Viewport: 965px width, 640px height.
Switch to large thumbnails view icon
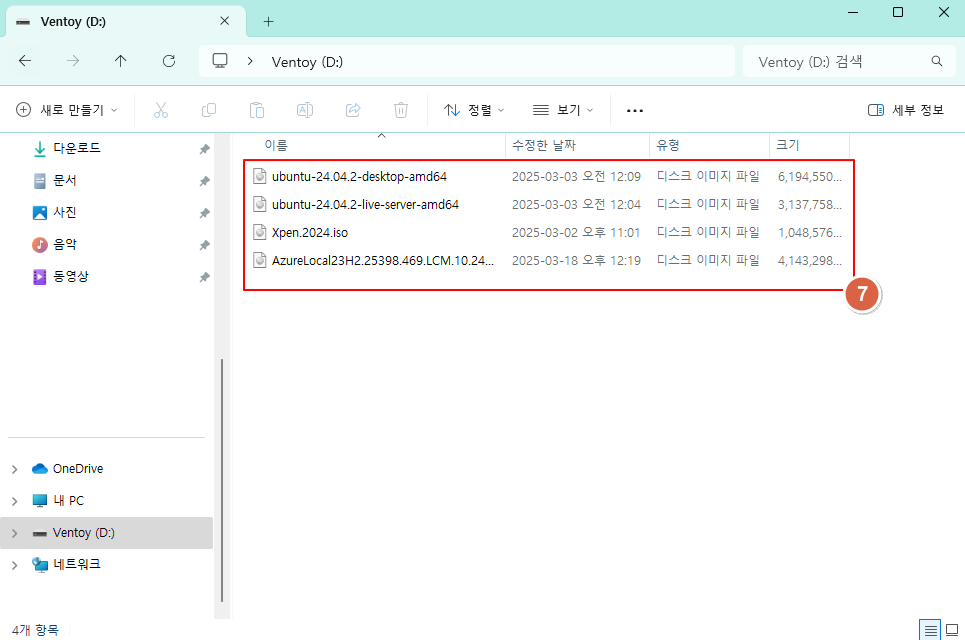tap(951, 630)
